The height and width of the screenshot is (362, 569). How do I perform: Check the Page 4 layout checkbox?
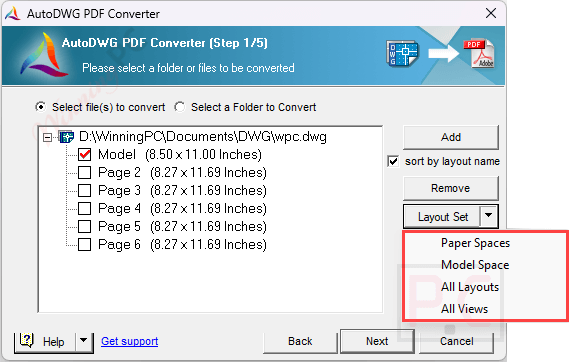[85, 209]
